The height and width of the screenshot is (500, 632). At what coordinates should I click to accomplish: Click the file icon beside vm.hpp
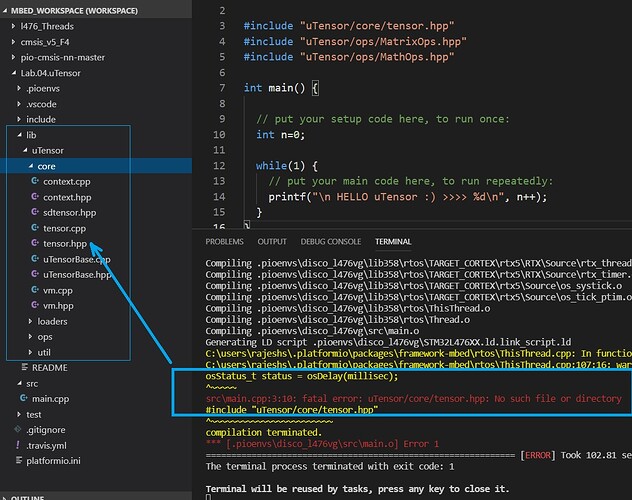click(x=35, y=305)
